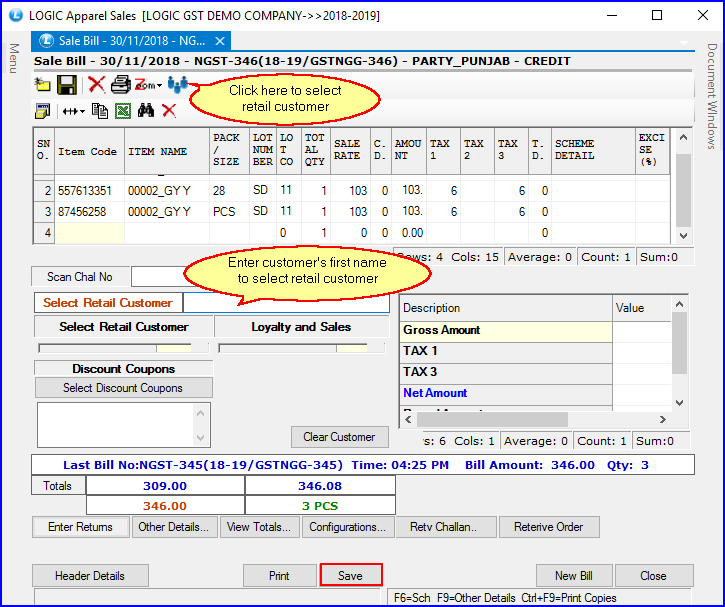Viewport: 725px width, 607px height.
Task: Click the SCHEME DETAIL column header
Action: (x=593, y=152)
